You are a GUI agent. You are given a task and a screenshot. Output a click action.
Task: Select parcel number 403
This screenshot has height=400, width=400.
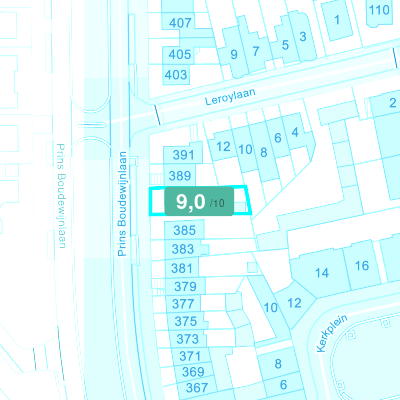tap(176, 75)
